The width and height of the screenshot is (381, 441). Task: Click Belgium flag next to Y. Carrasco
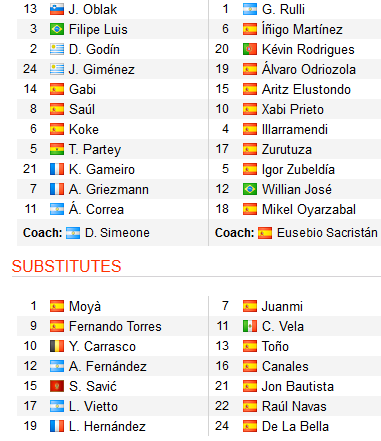click(x=57, y=346)
